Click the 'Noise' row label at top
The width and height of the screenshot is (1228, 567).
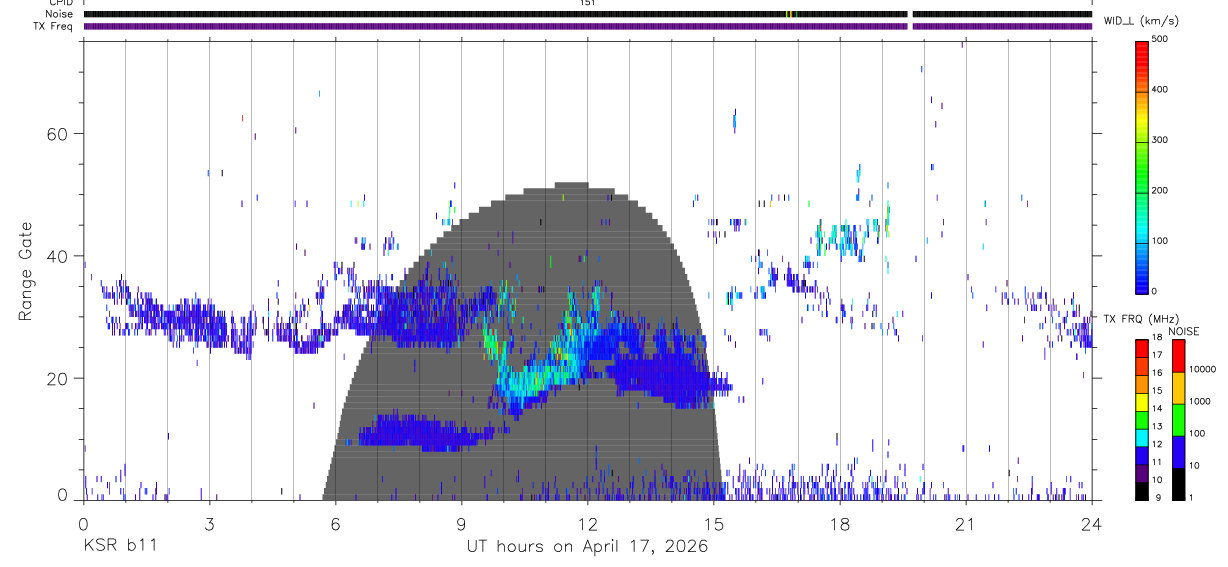point(60,14)
